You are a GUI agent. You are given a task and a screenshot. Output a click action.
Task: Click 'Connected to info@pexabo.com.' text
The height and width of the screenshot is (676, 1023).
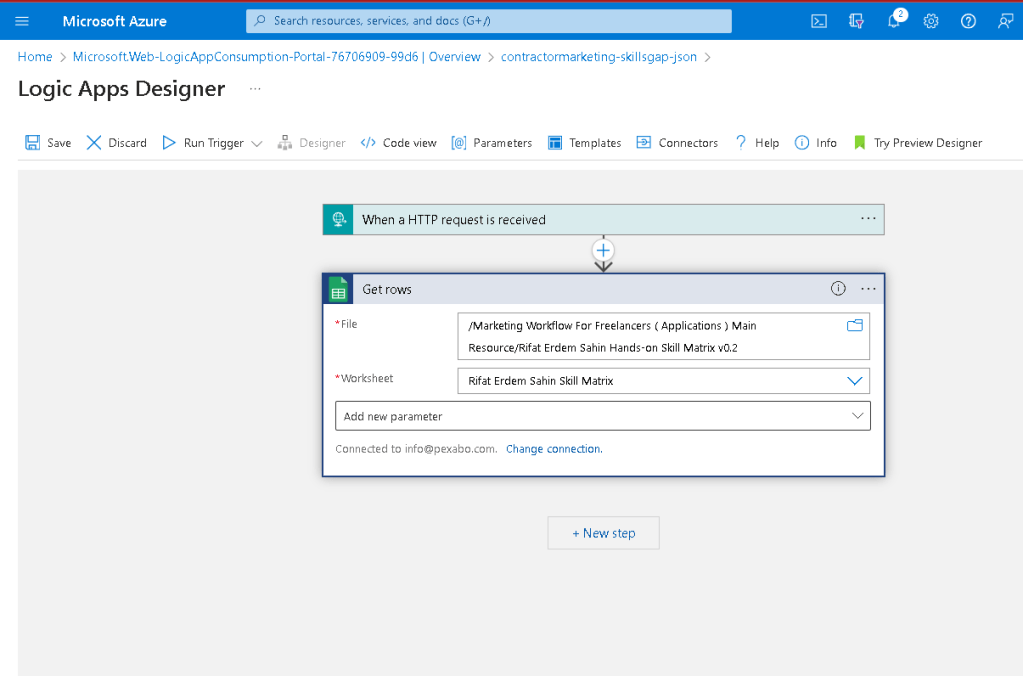[416, 449]
